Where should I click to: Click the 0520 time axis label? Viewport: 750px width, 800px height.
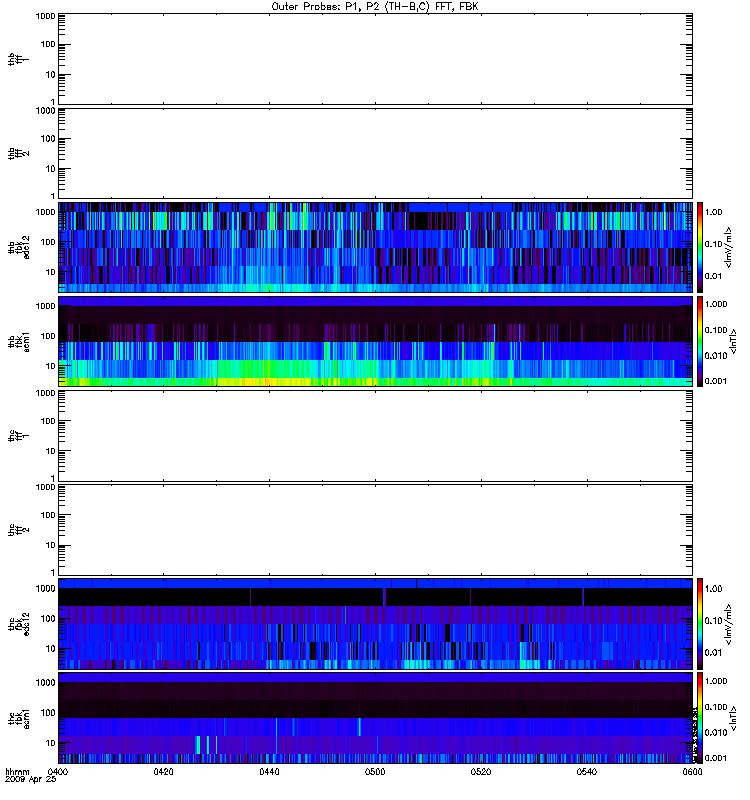(481, 772)
